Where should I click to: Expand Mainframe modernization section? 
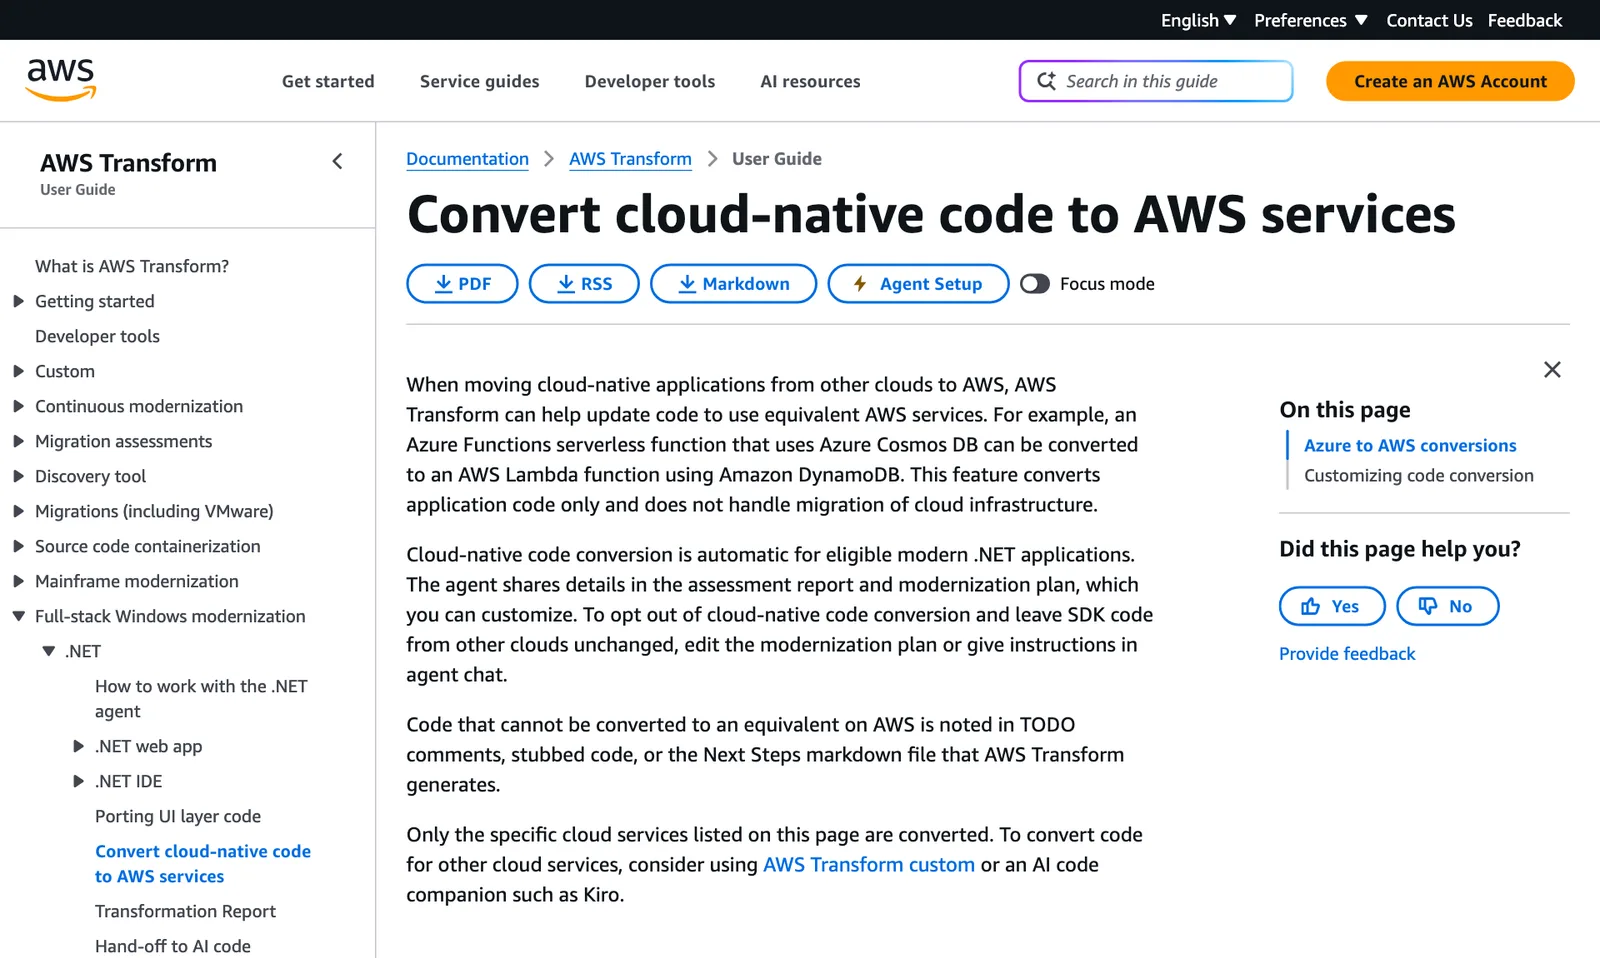[x=18, y=581]
